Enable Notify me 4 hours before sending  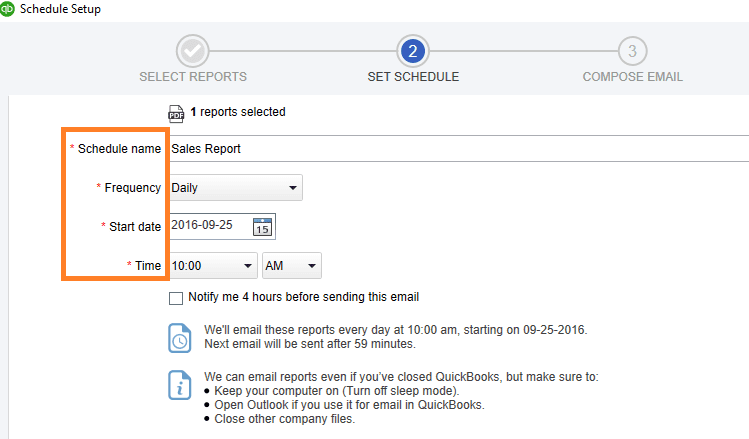(176, 298)
